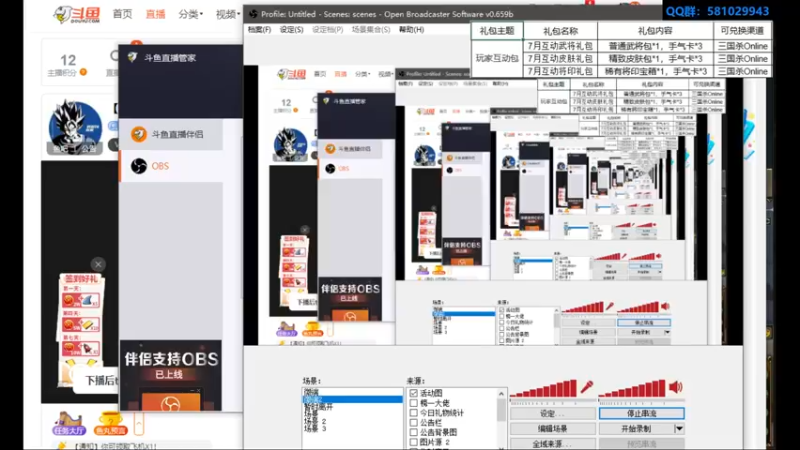800x450 pixels.
Task: Click the orange 斗鱼直播伴侣 icon in the sidebar
Action: (x=139, y=134)
